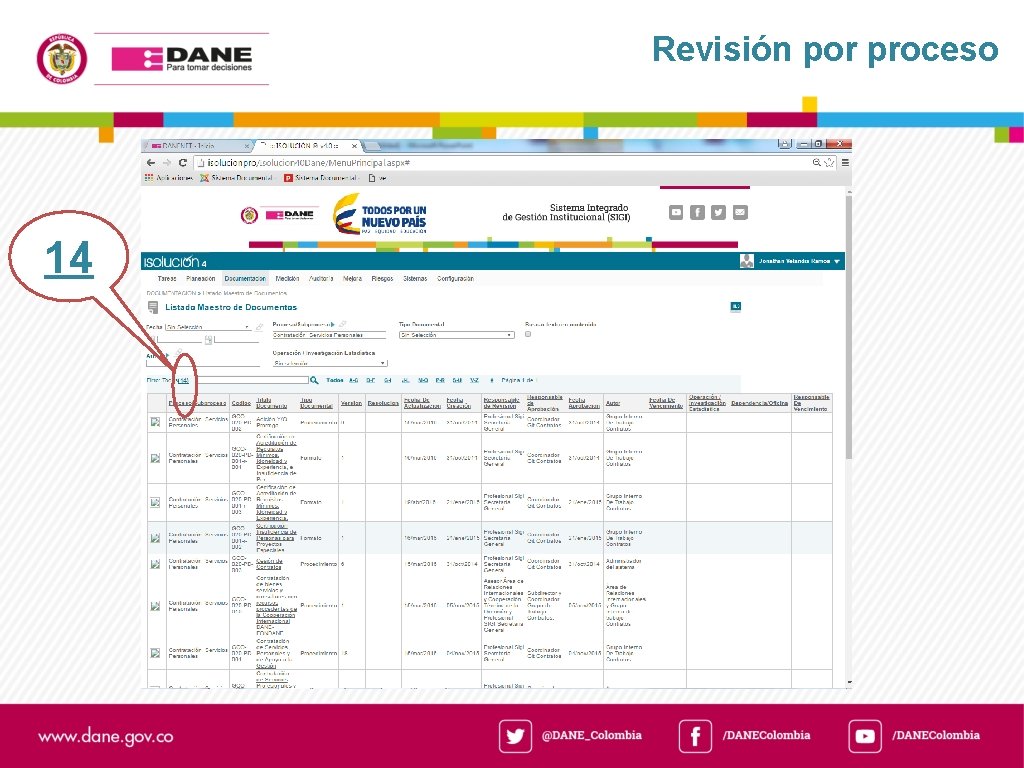Open the Mejora menu

(x=352, y=279)
